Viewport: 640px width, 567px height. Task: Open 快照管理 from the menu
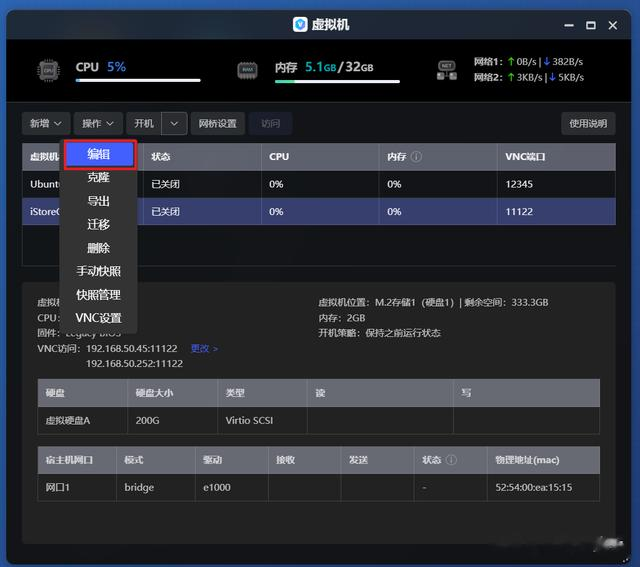point(98,295)
